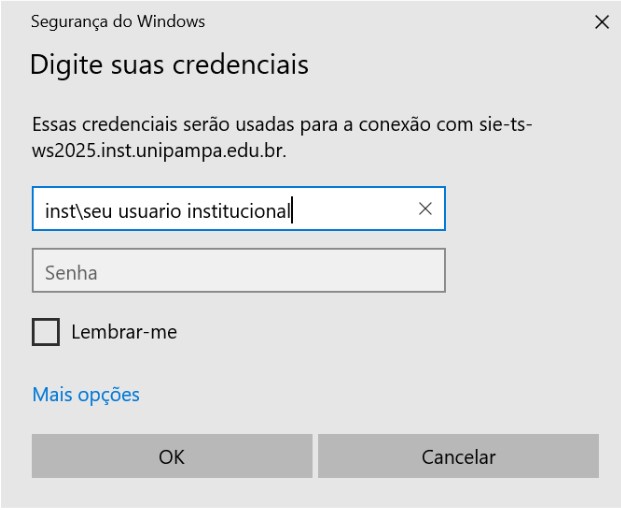Click the Digite suas credenciais heading
621x510 pixels.
[170, 66]
